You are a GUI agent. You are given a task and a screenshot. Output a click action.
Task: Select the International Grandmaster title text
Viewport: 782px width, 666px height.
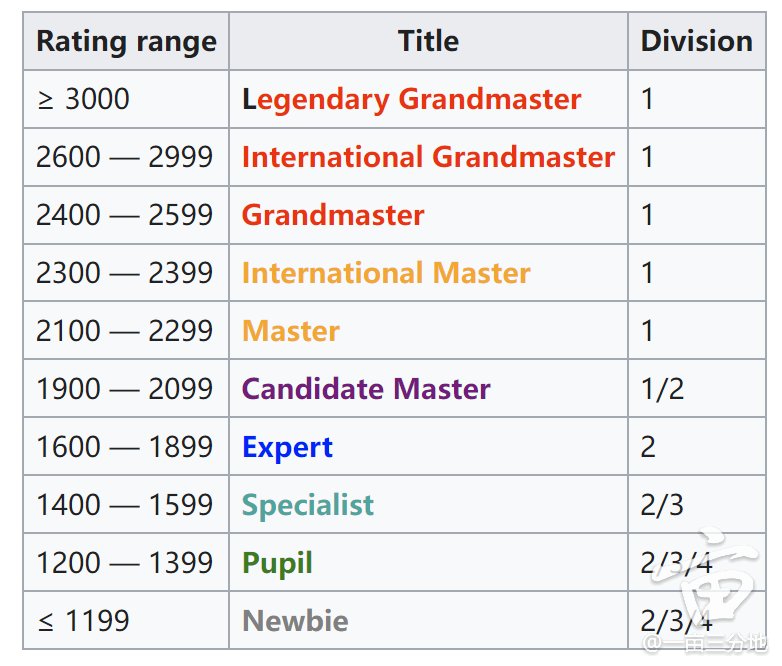point(428,157)
